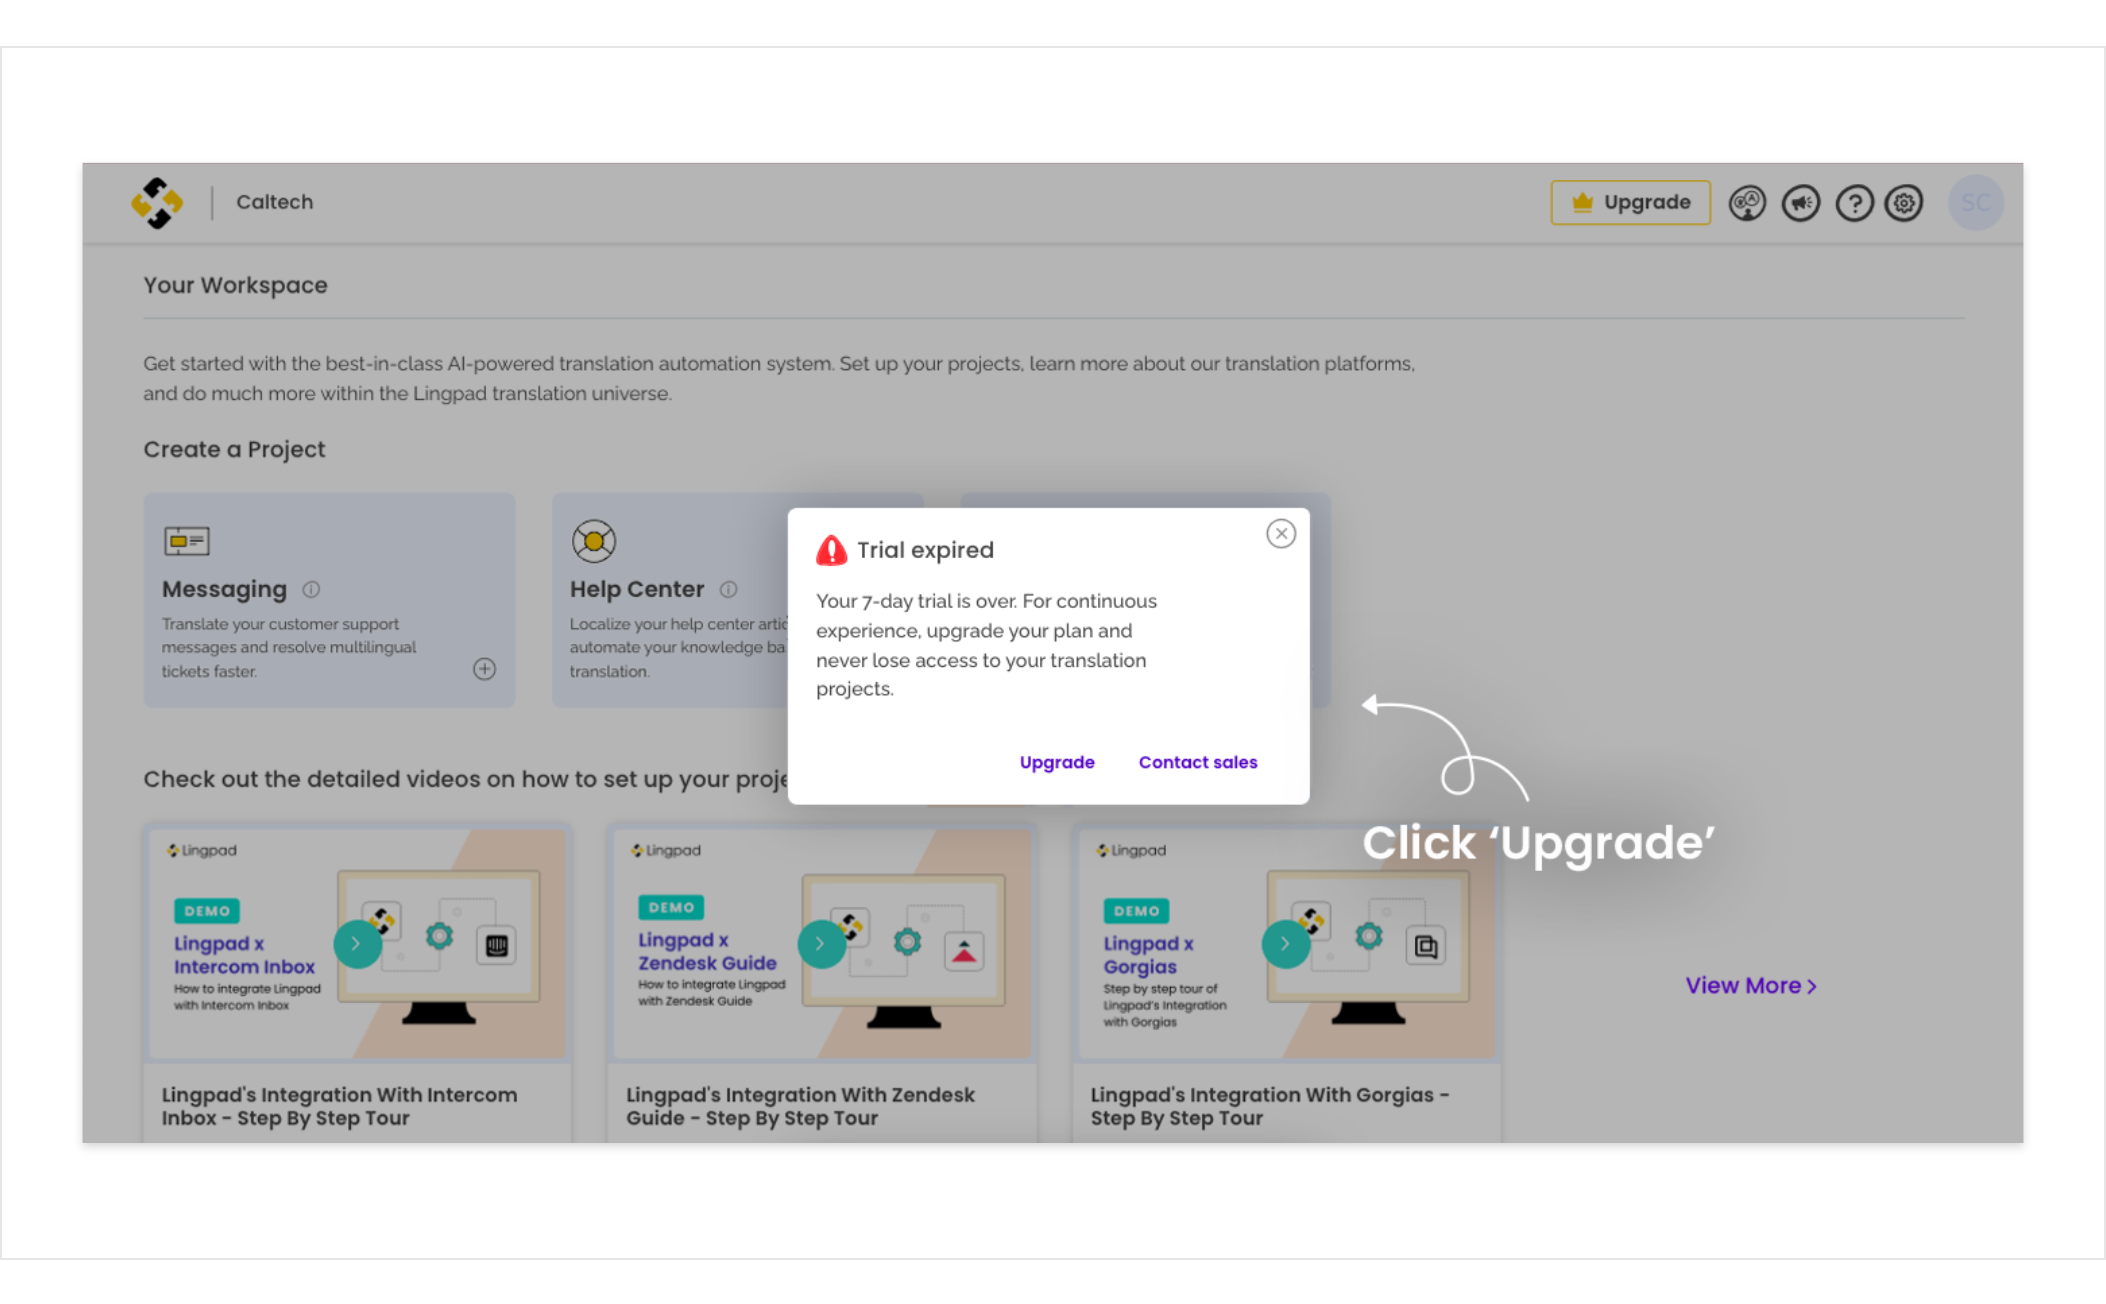
Task: Open the community icon in the header
Action: pyautogui.click(x=1747, y=204)
